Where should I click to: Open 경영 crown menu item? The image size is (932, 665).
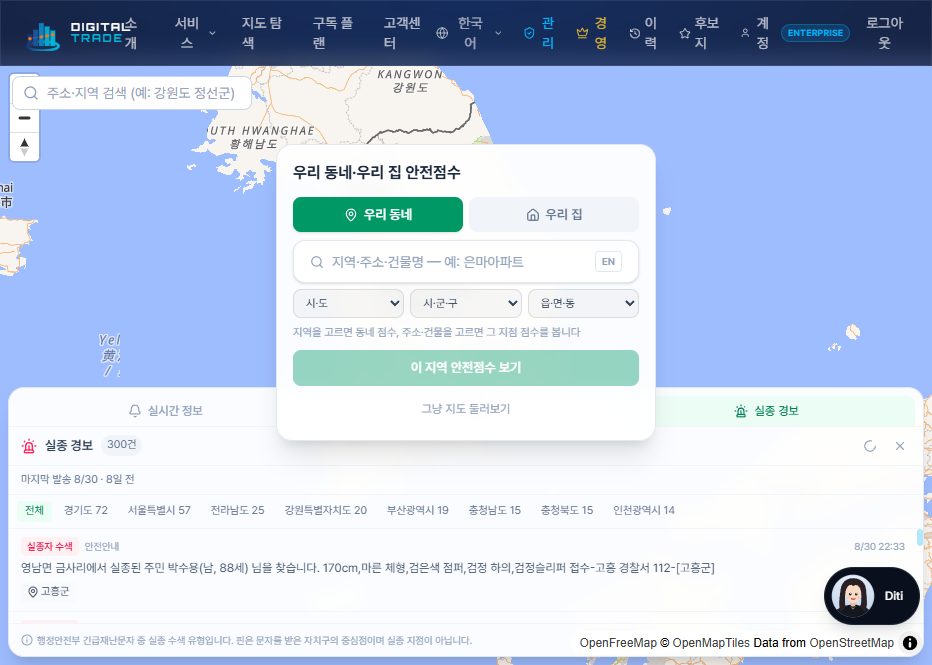point(592,33)
